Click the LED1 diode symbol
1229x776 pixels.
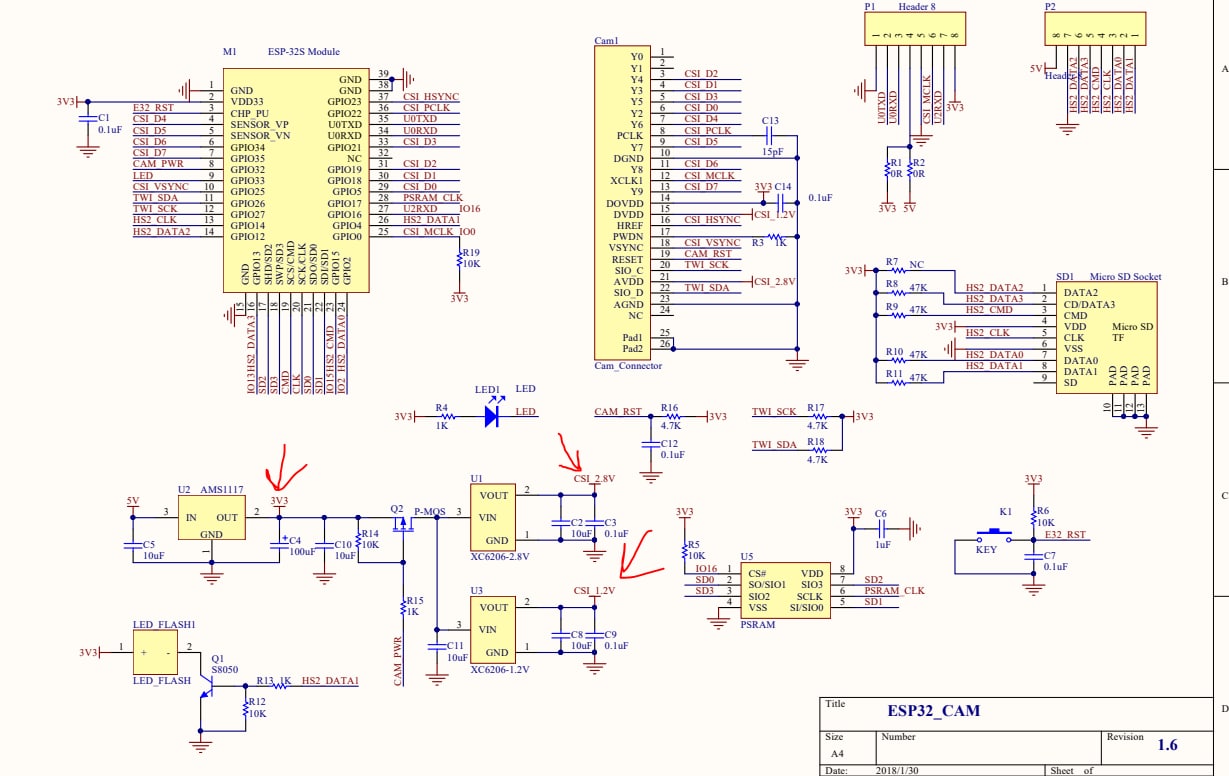click(x=492, y=415)
